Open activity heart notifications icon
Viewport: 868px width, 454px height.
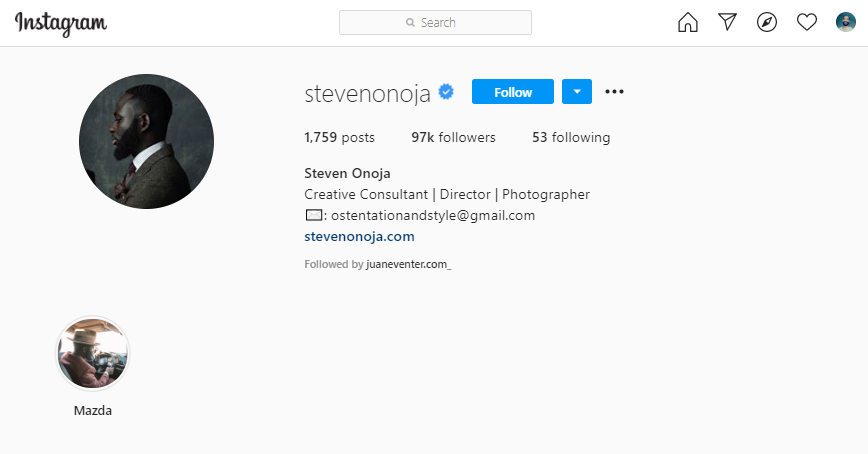[807, 23]
